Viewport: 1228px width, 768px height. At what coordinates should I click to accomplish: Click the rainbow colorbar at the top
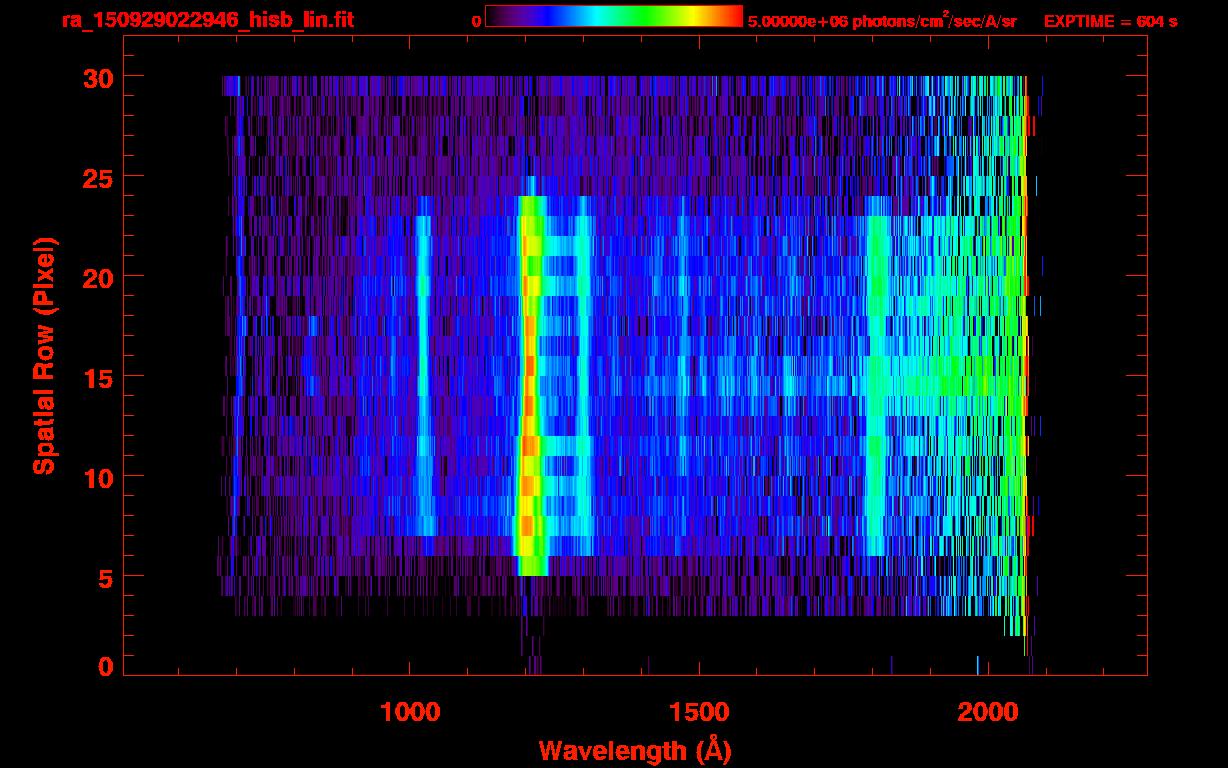click(613, 16)
